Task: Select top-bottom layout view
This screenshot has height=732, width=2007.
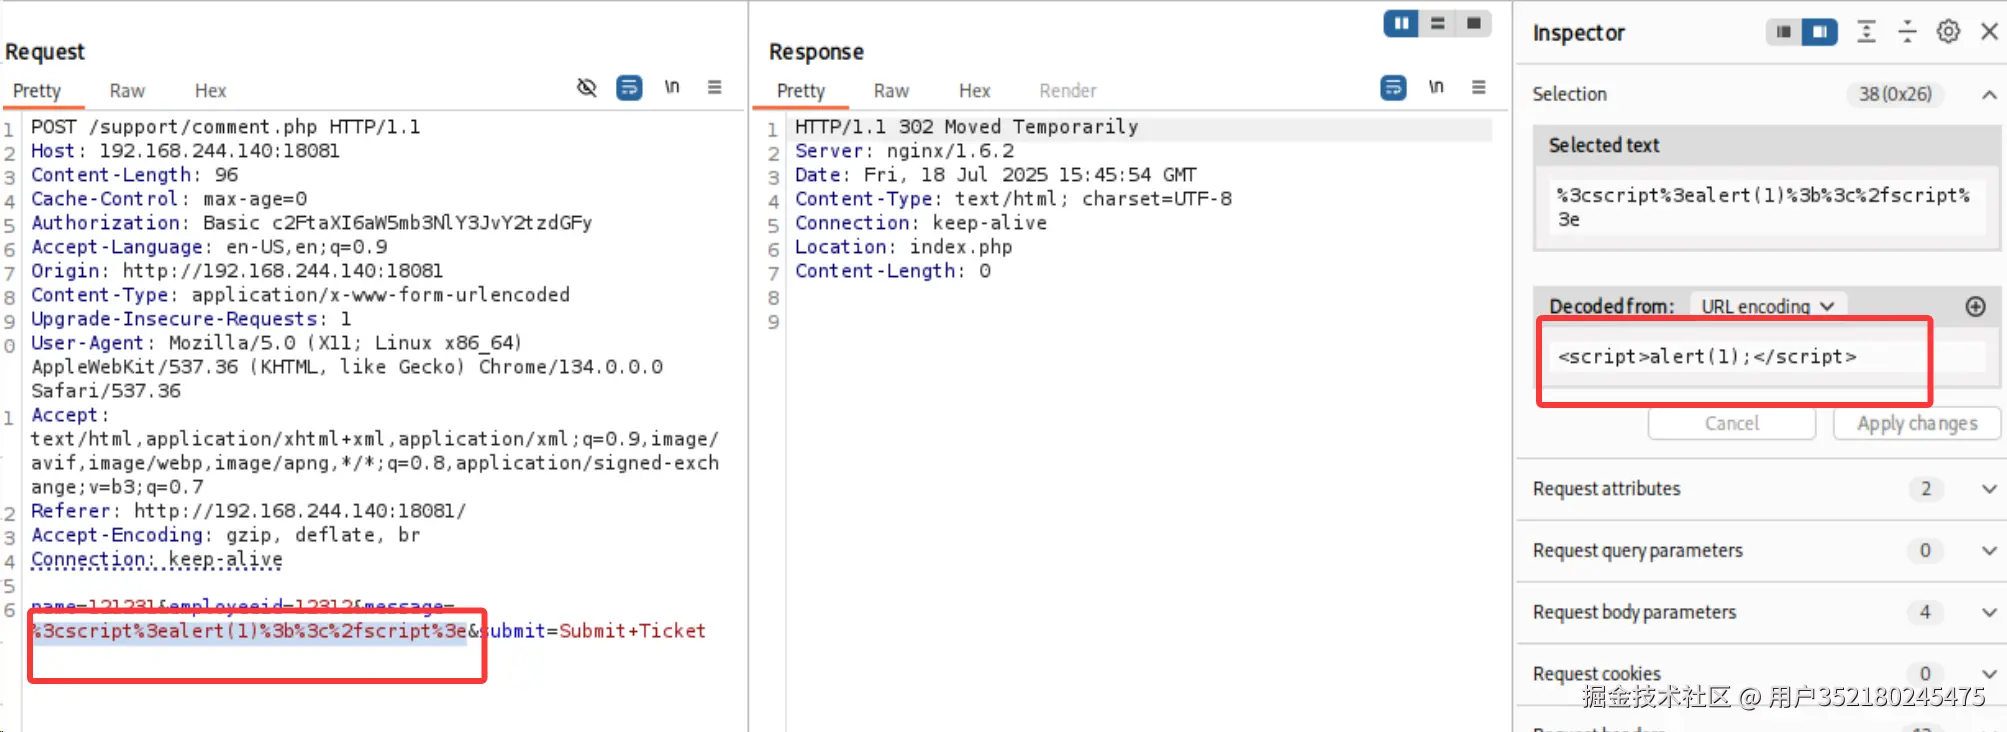Action: point(1437,23)
